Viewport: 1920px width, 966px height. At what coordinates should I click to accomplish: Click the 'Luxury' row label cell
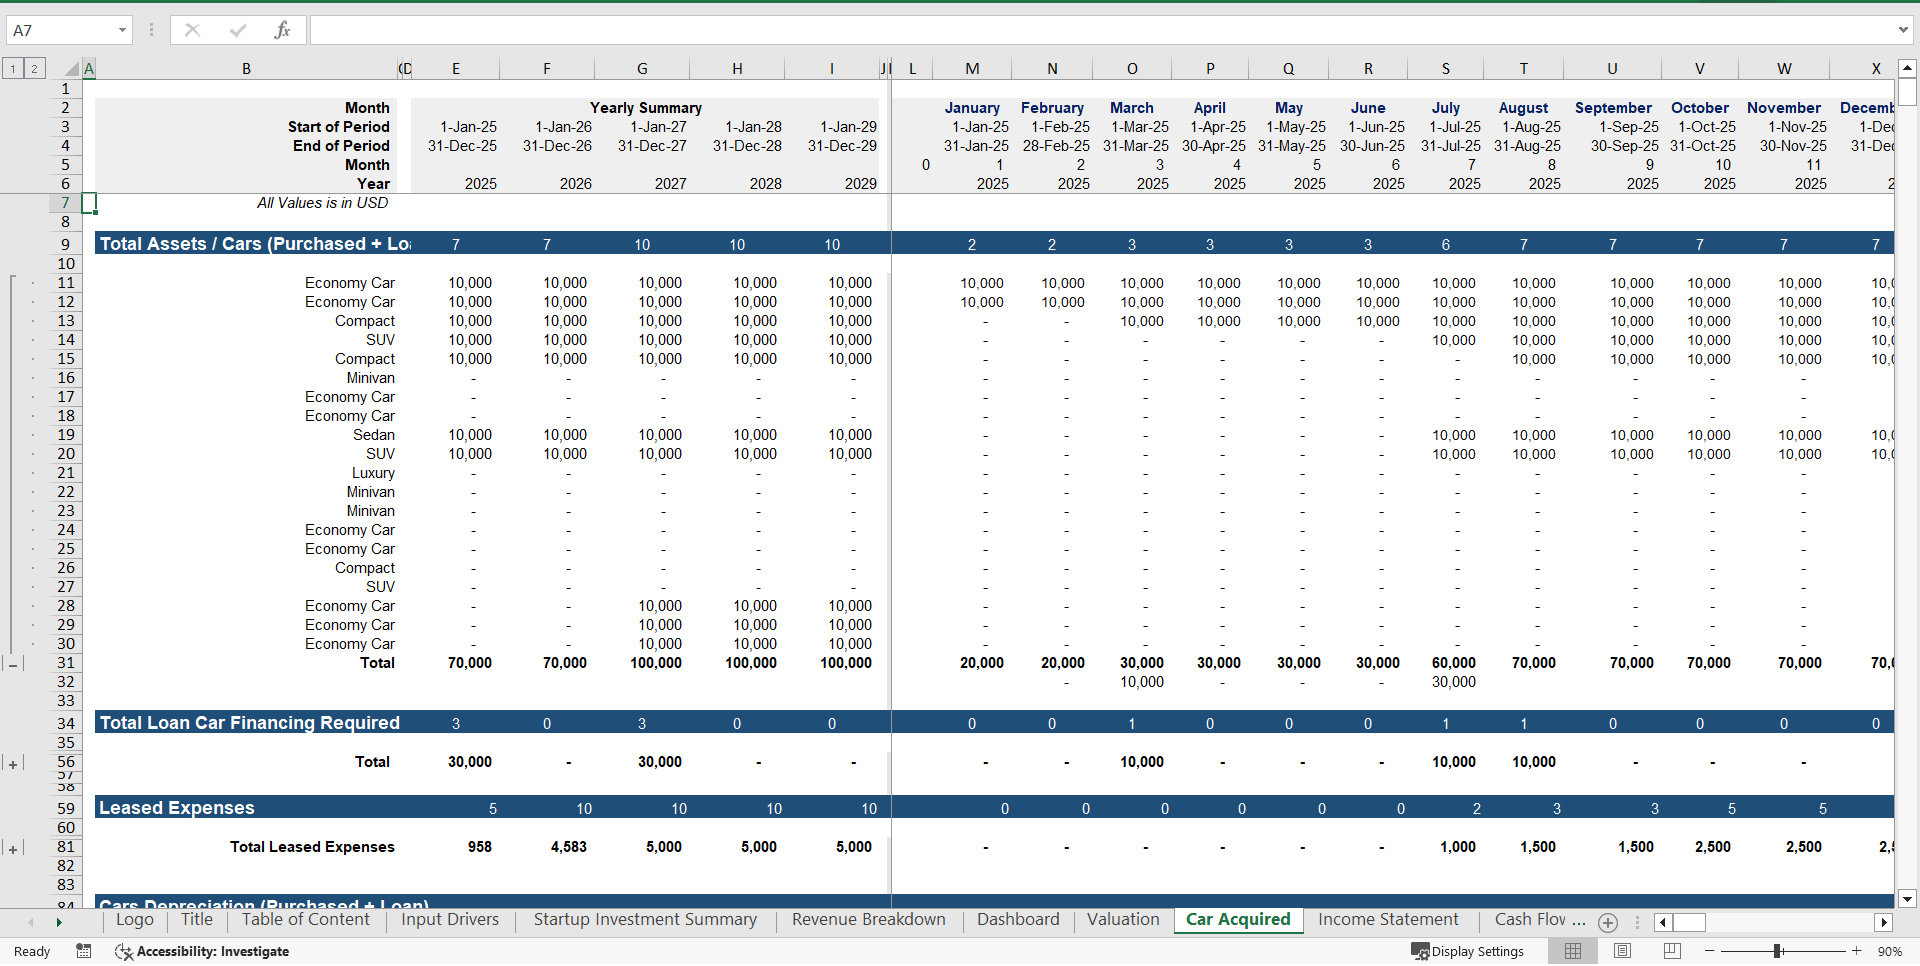(373, 473)
